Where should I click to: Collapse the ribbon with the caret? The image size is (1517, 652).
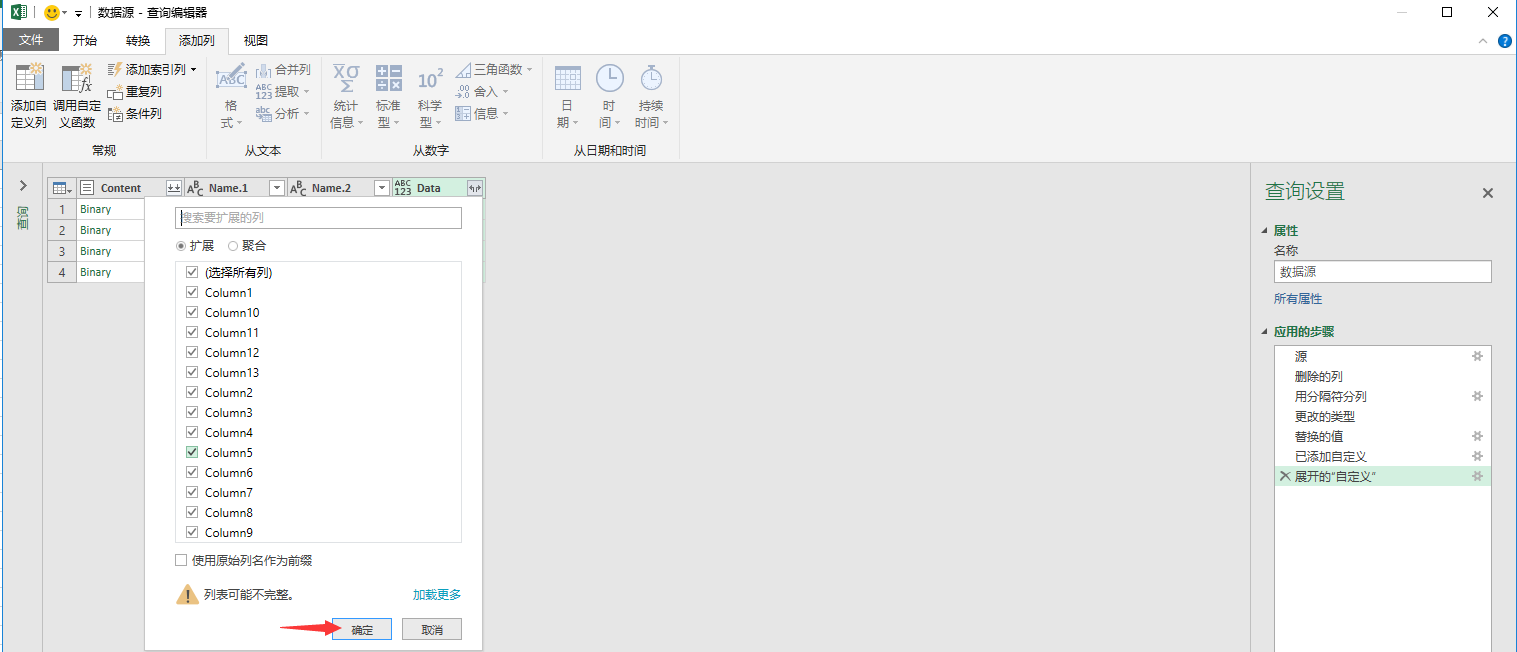pos(1482,41)
